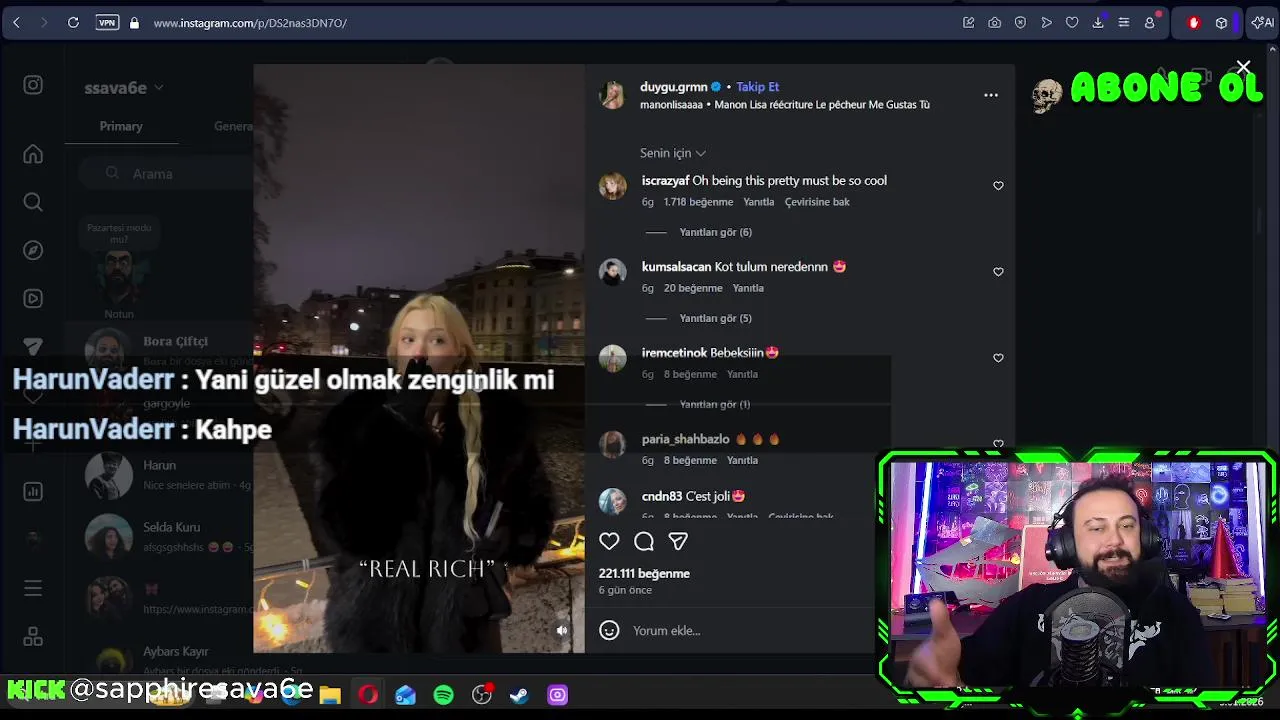Open the tracker blocker shield icon
1280x720 pixels.
pos(1020,22)
